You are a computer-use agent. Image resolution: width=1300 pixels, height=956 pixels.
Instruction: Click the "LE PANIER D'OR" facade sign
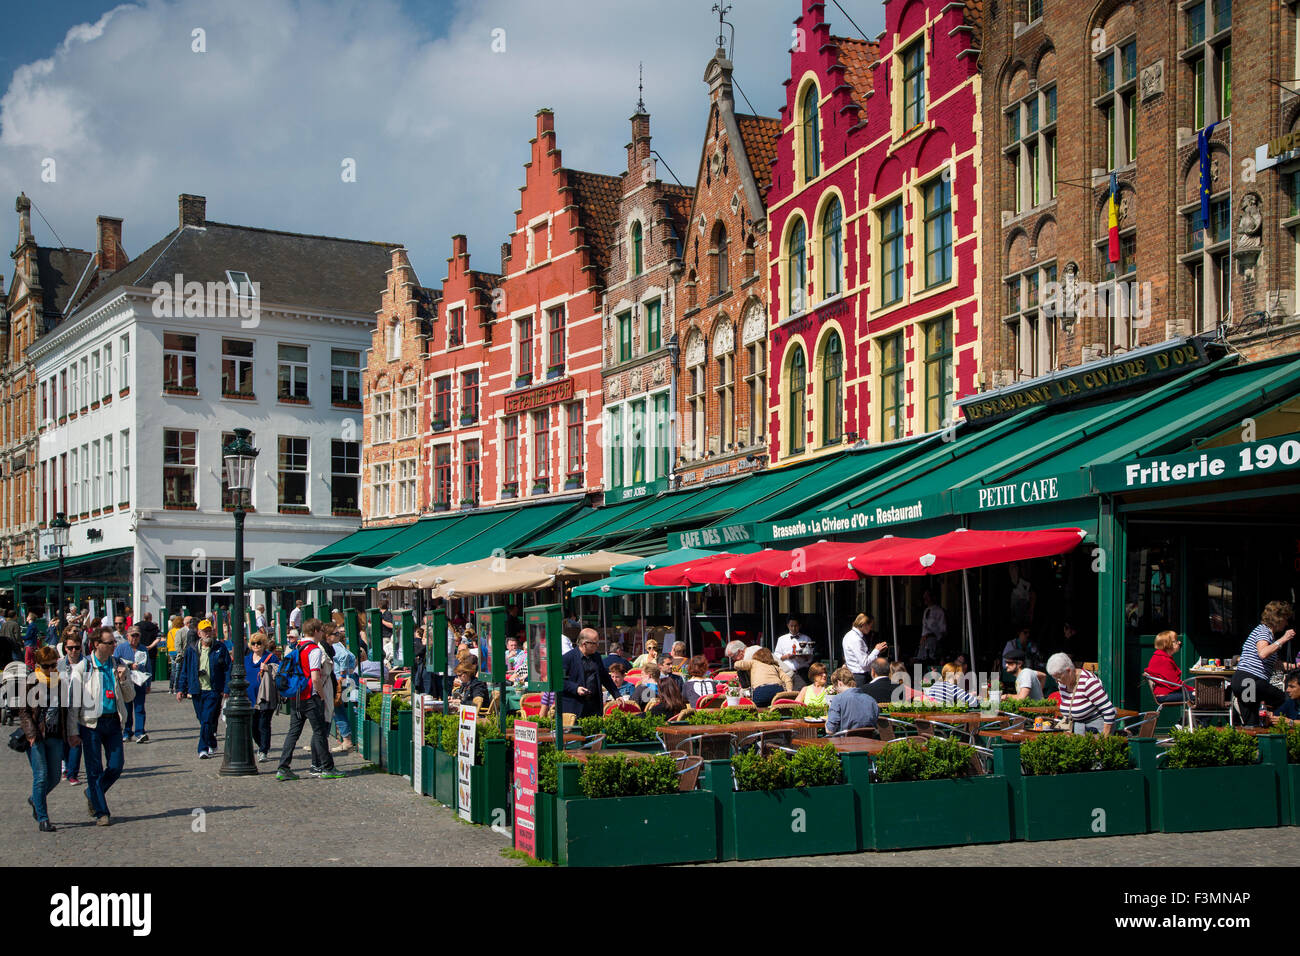[x=538, y=396]
